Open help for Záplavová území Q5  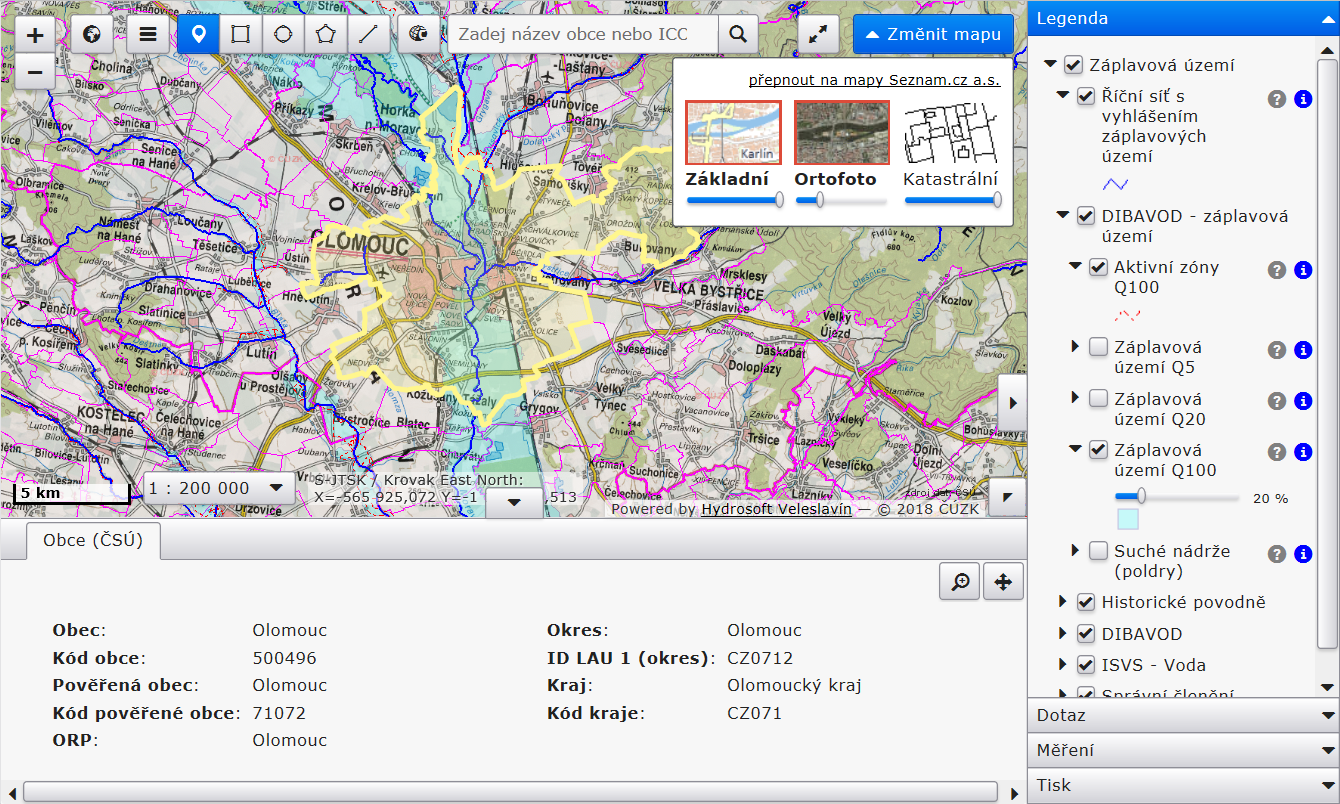pos(1277,350)
